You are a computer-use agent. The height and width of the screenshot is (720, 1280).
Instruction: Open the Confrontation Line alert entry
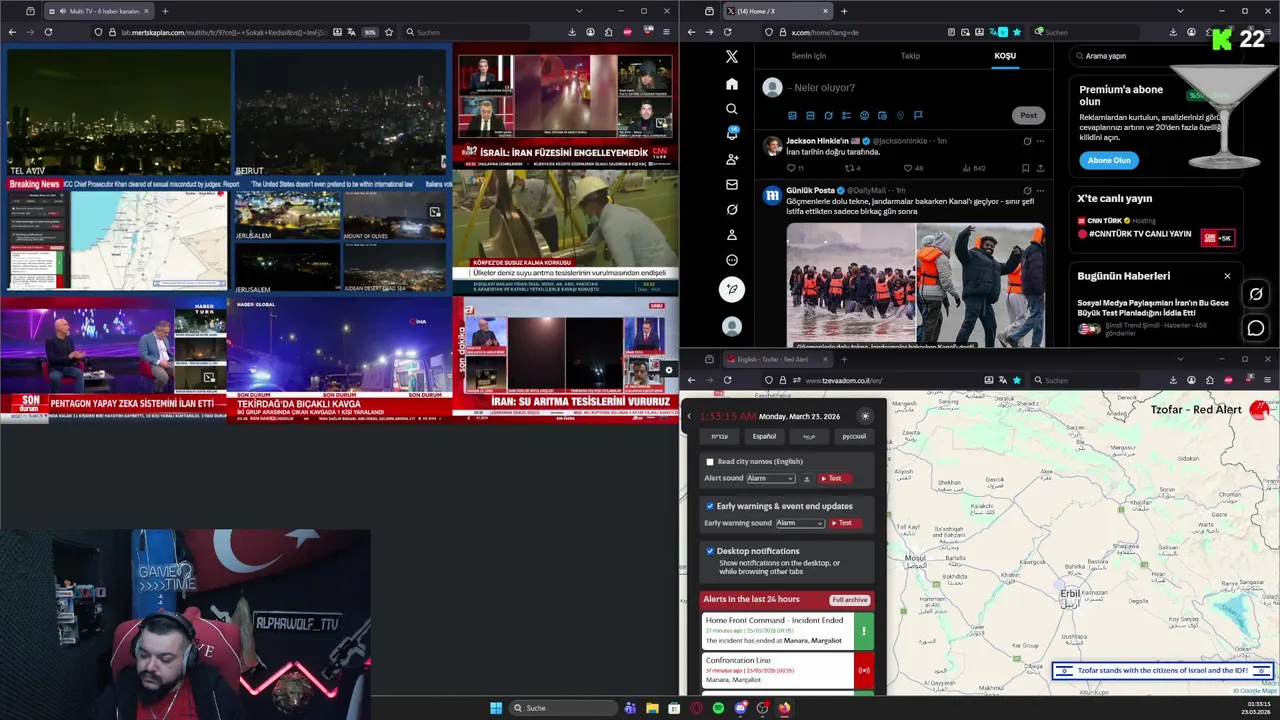click(x=788, y=670)
